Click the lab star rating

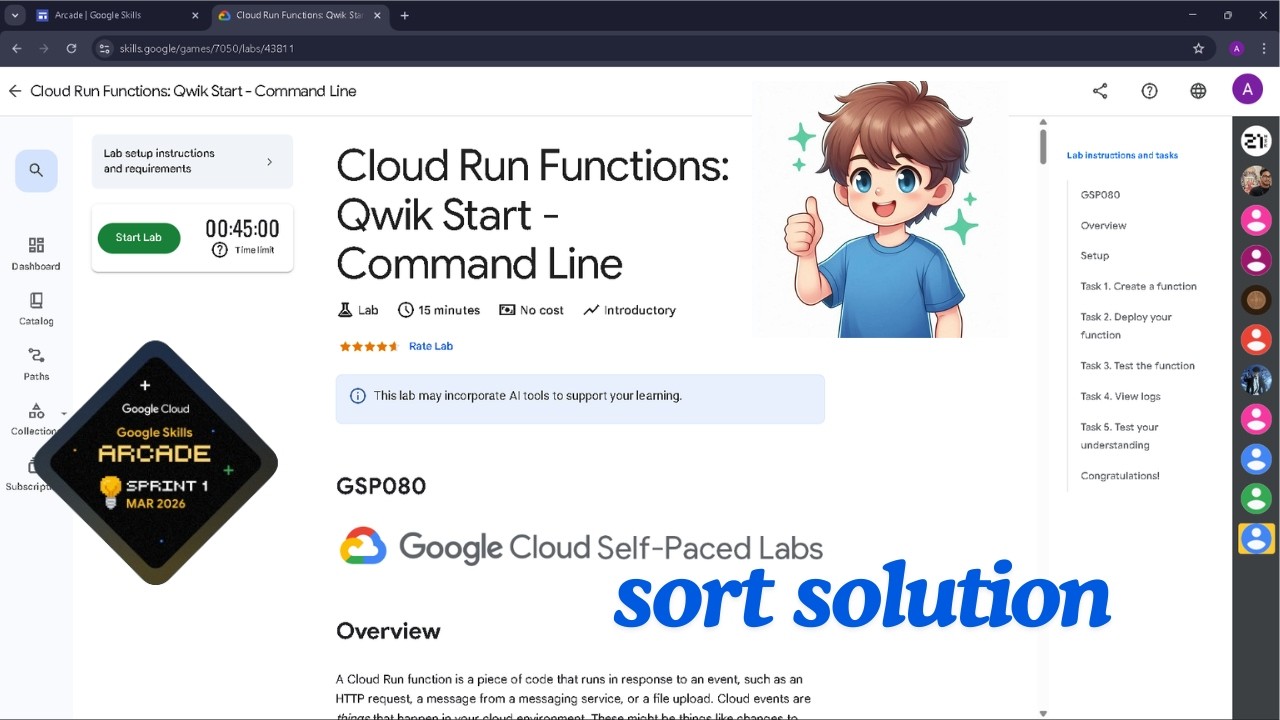pyautogui.click(x=369, y=346)
